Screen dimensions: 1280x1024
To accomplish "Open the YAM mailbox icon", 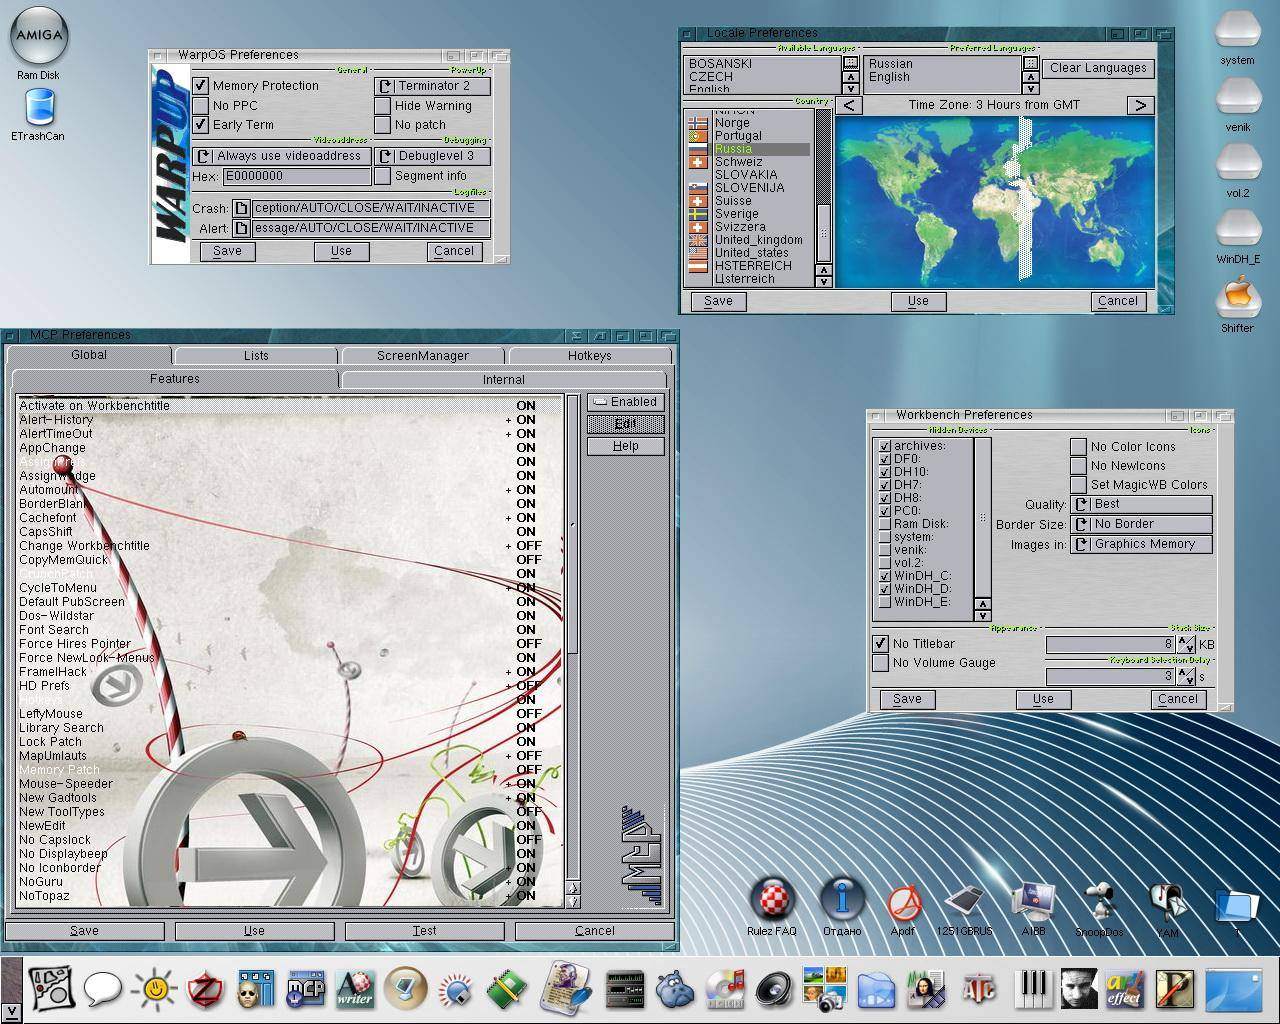I will 1167,904.
